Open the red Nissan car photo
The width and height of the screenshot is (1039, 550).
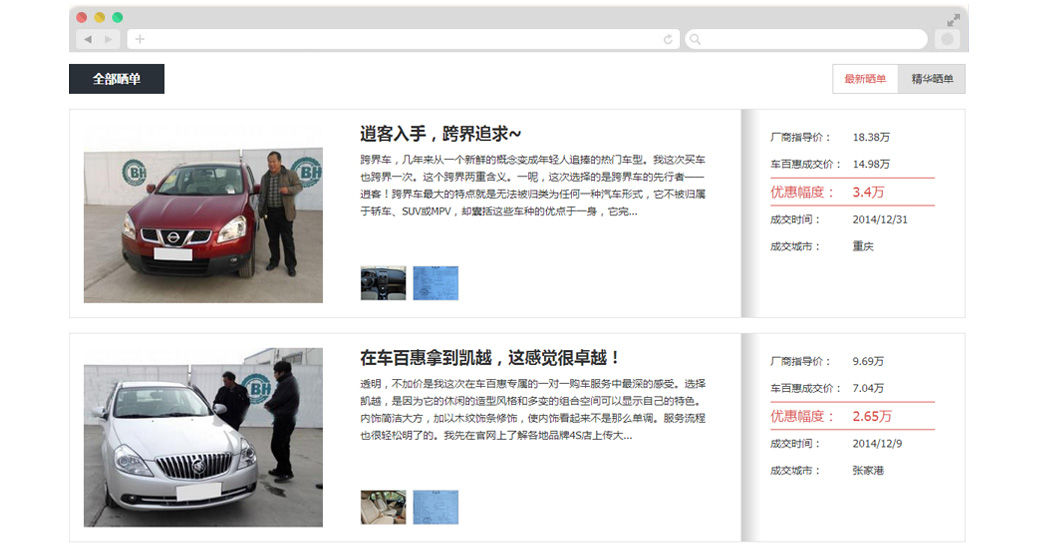[x=203, y=214]
